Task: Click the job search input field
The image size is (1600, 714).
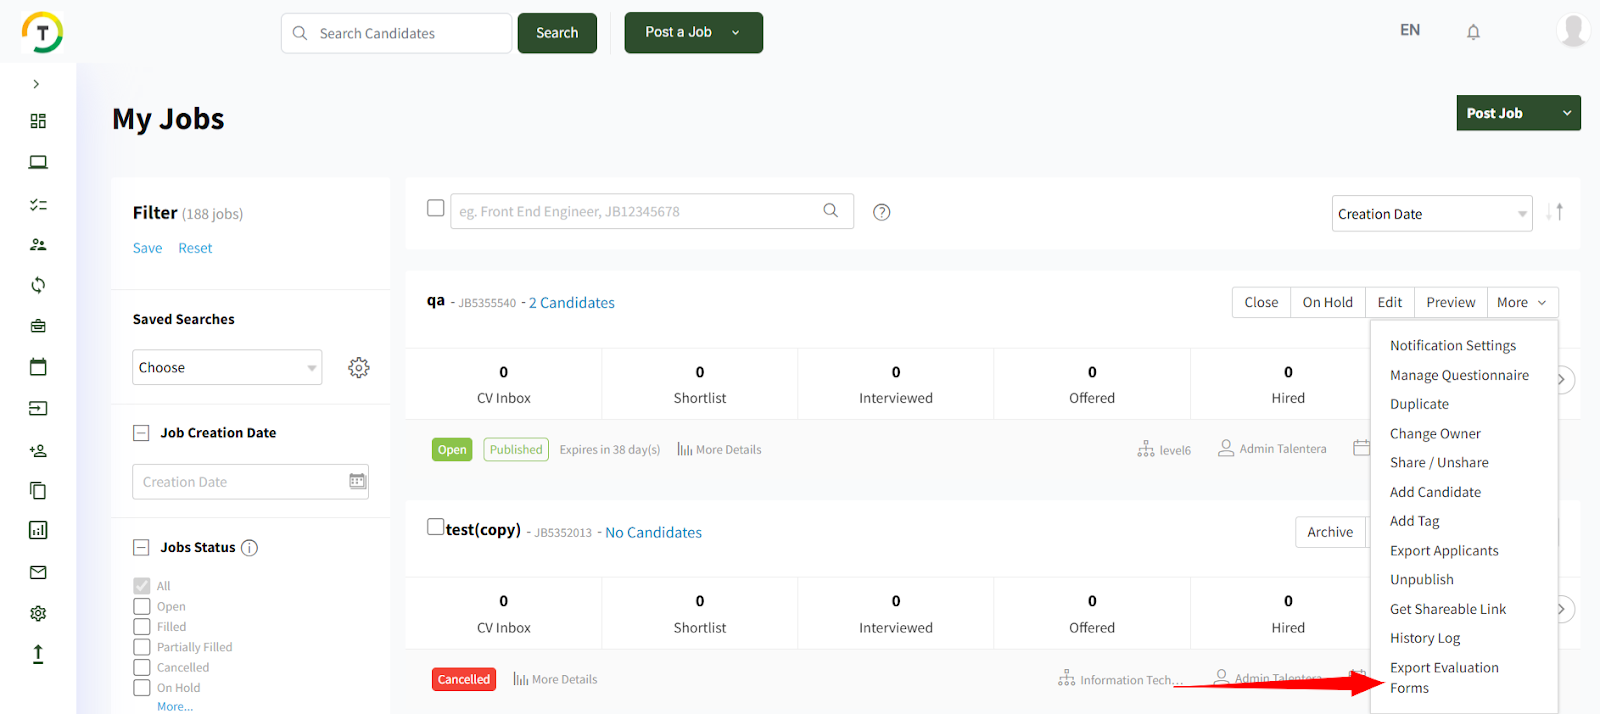Action: click(637, 212)
